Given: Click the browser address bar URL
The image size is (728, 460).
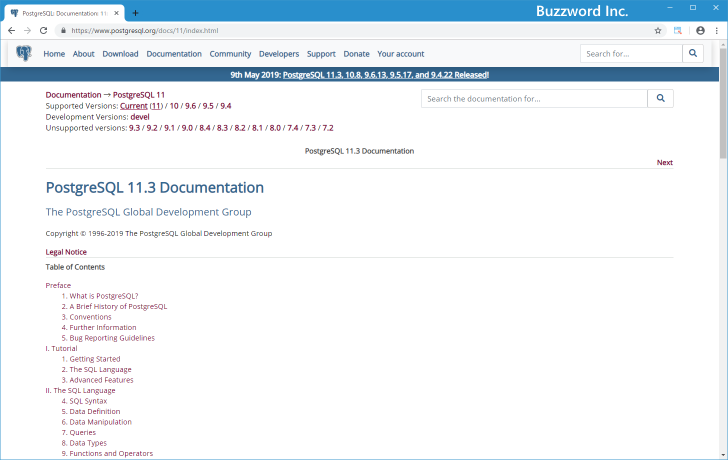Looking at the screenshot, I should [x=145, y=31].
